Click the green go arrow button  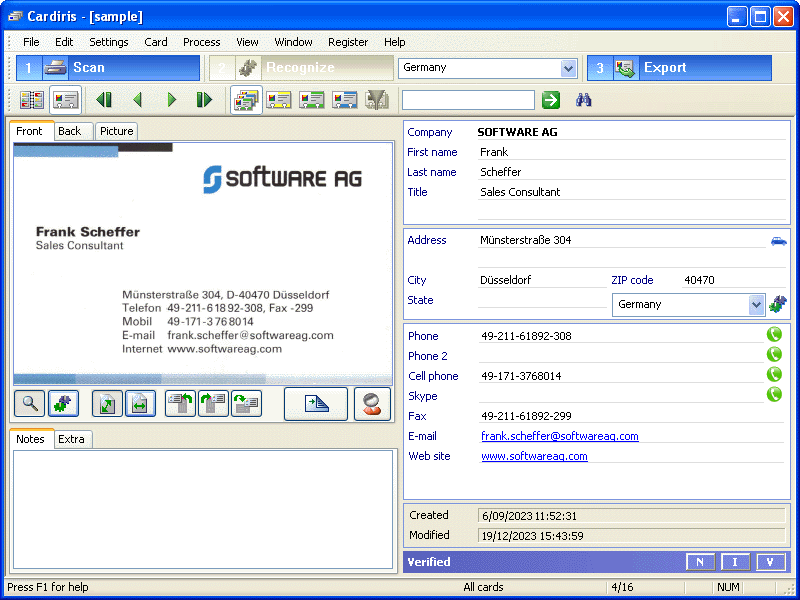551,100
